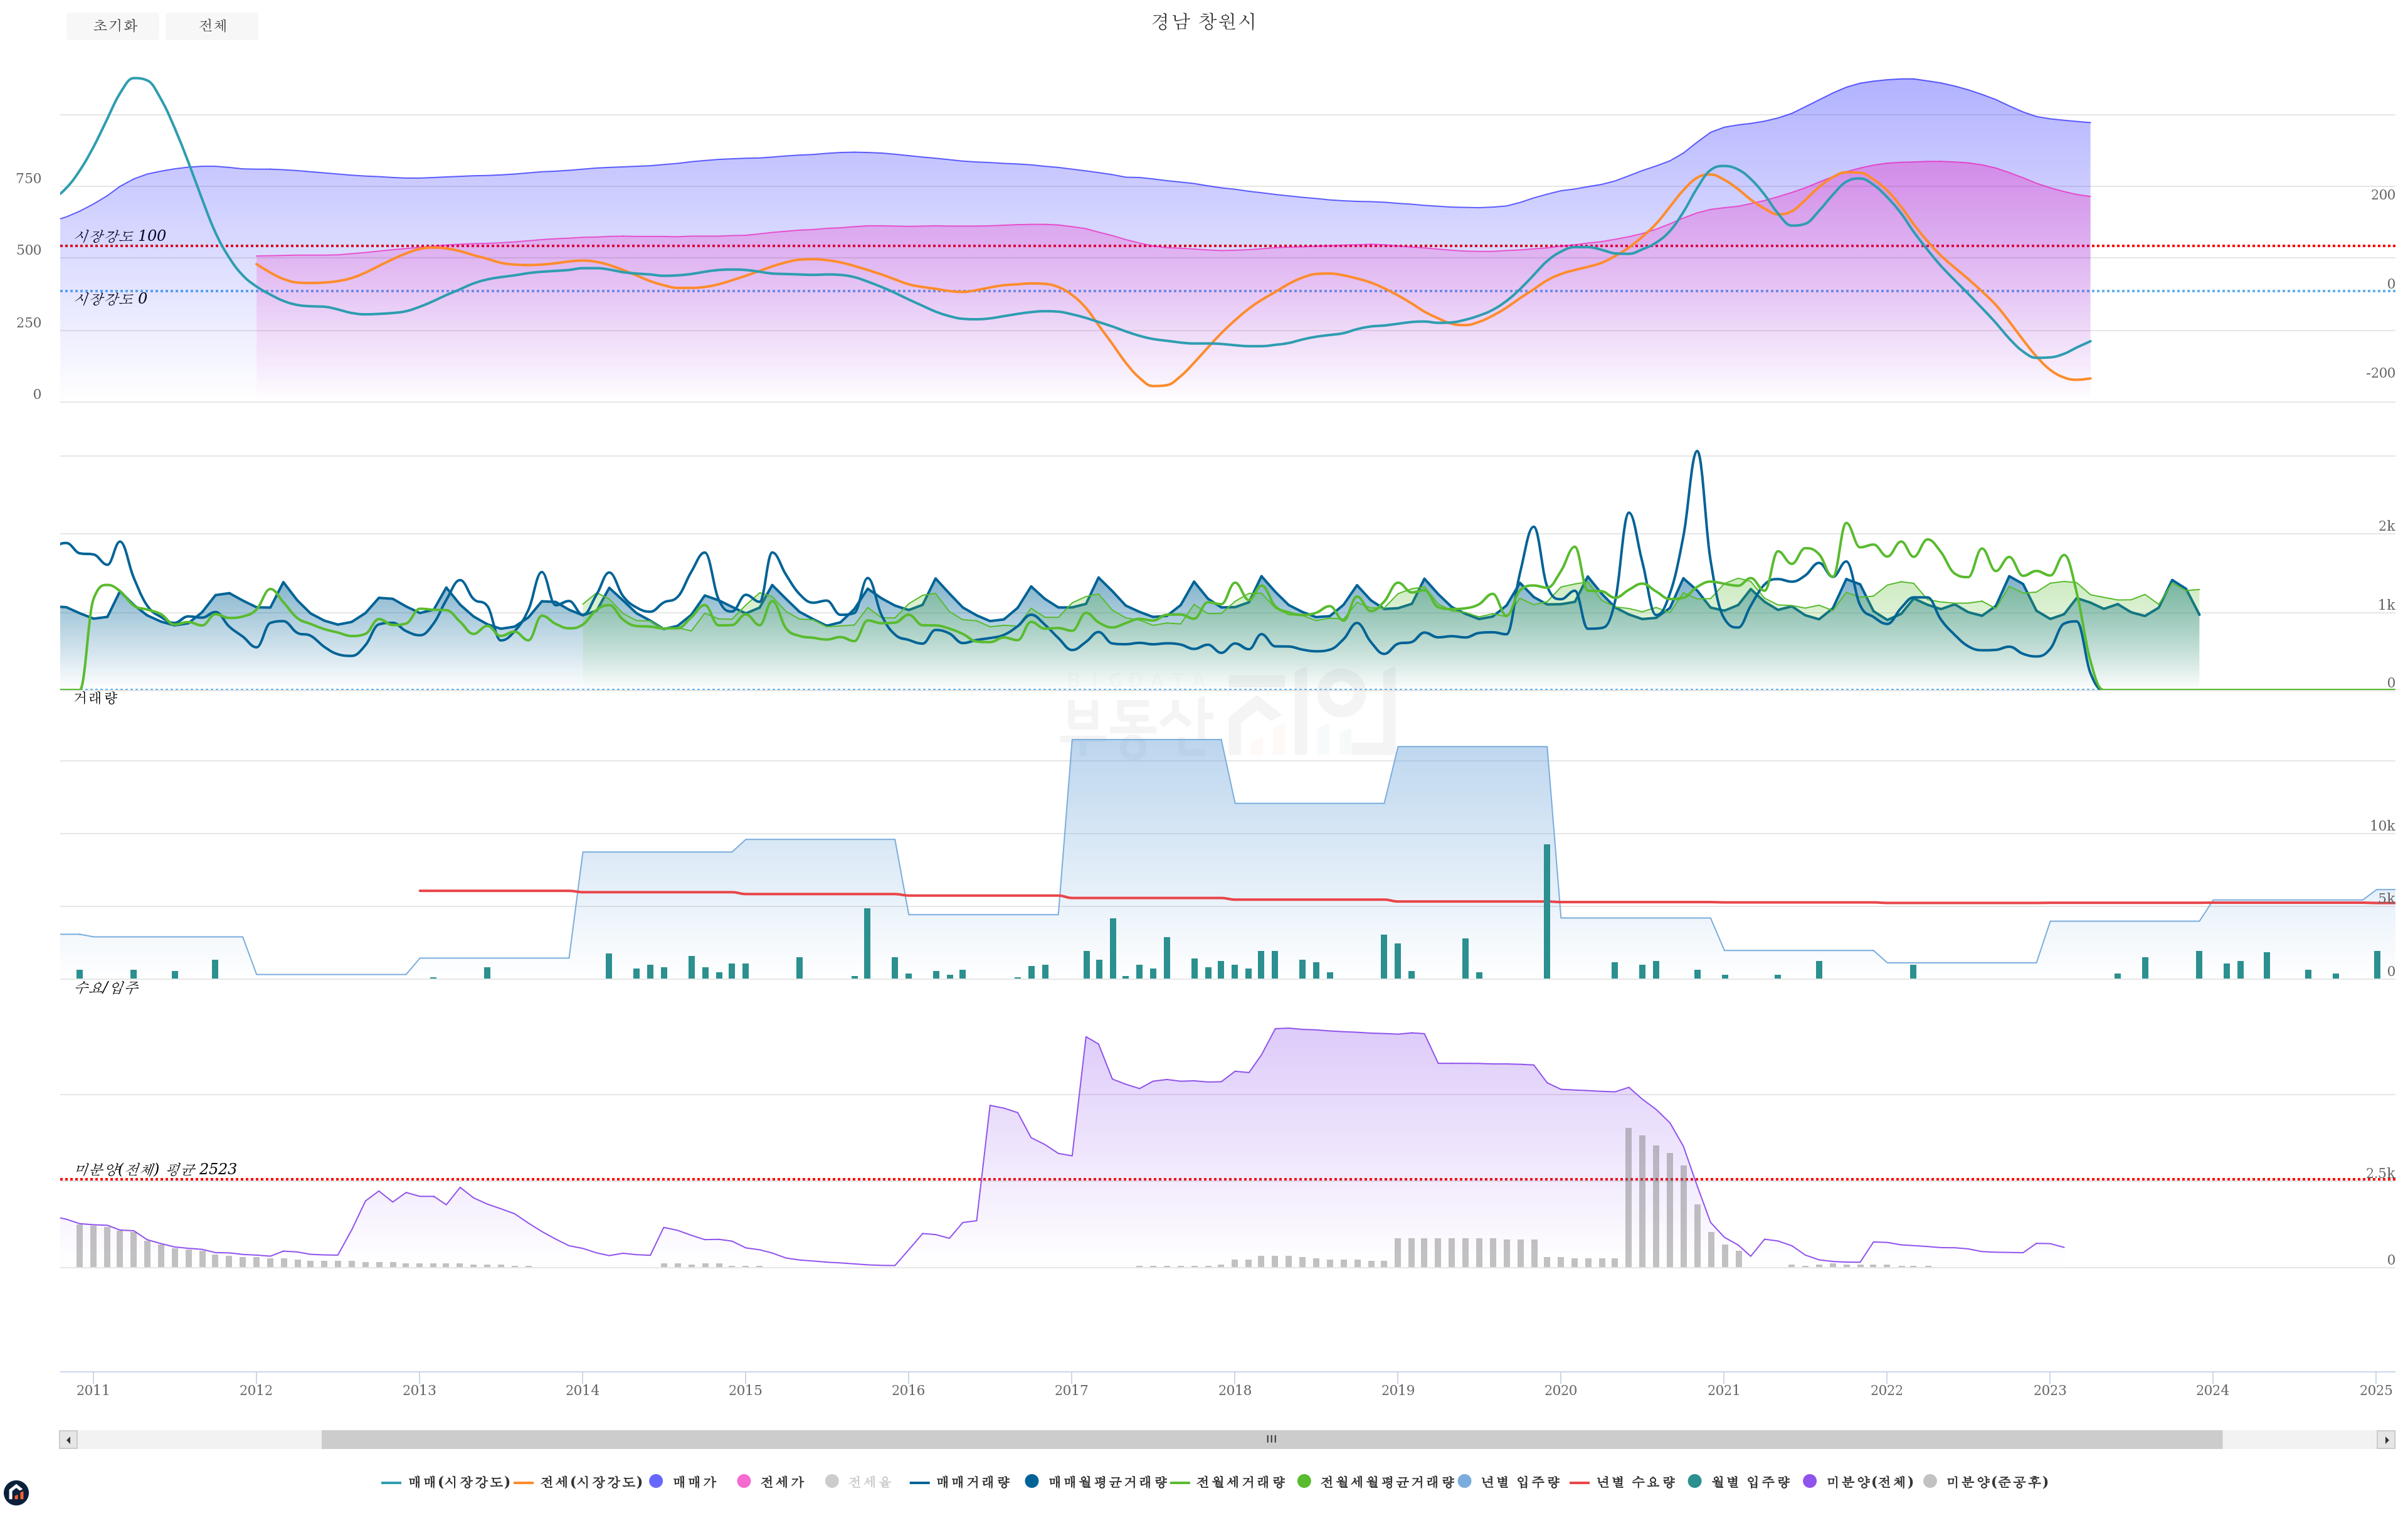Viewport: 2408px width, 1518px height.
Task: Click the 월별 입주량 teal legend marker
Action: click(x=1694, y=1481)
